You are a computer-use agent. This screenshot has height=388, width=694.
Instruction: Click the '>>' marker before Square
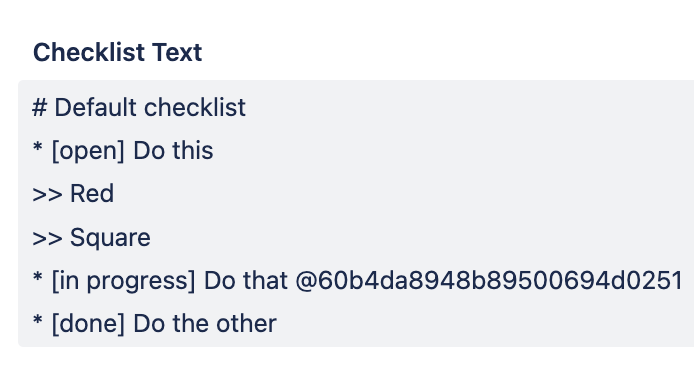point(47,238)
